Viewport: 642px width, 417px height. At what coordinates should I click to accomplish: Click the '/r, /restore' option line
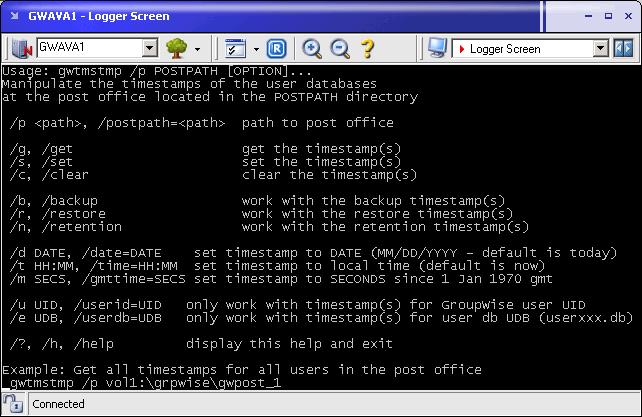point(262,214)
